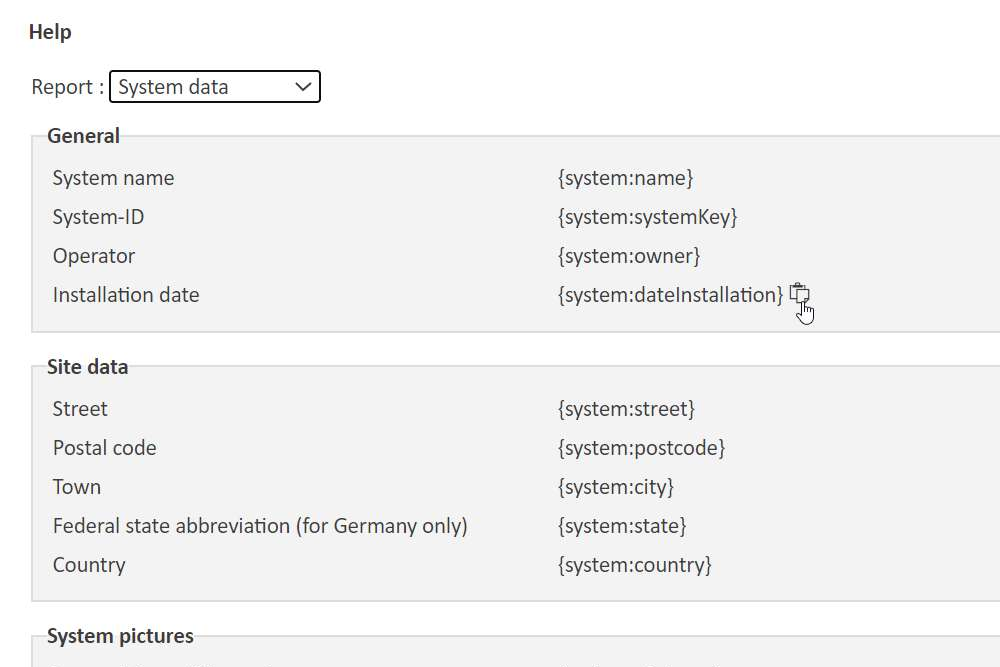Click the {system:dateInstallation} placeholder text
The image size is (1000, 667).
[x=670, y=295]
